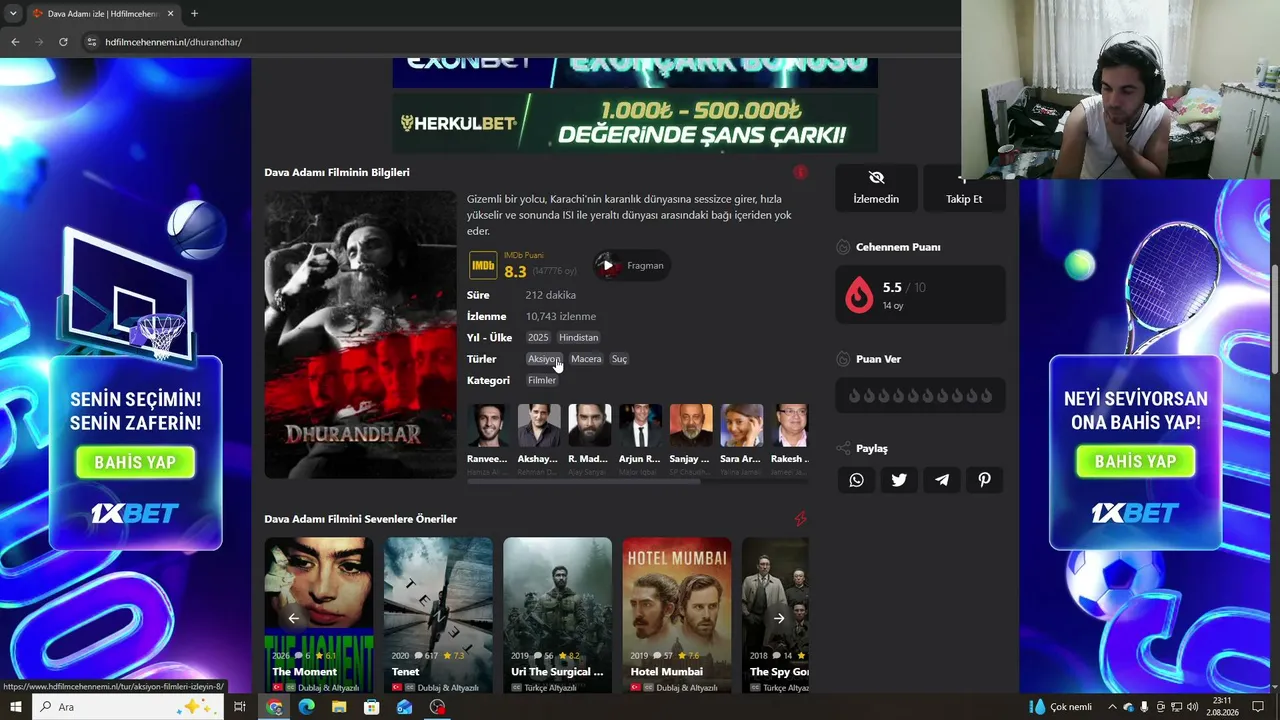Mark the film as İzlemedin
The image size is (1280, 720).
pyautogui.click(x=876, y=187)
